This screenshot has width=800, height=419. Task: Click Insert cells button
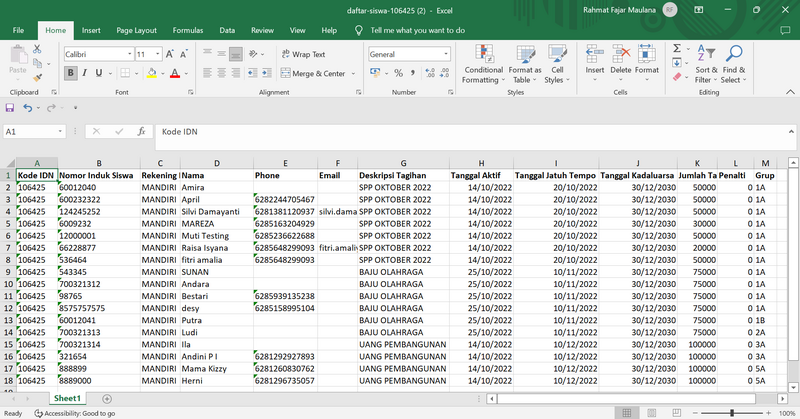tap(594, 62)
